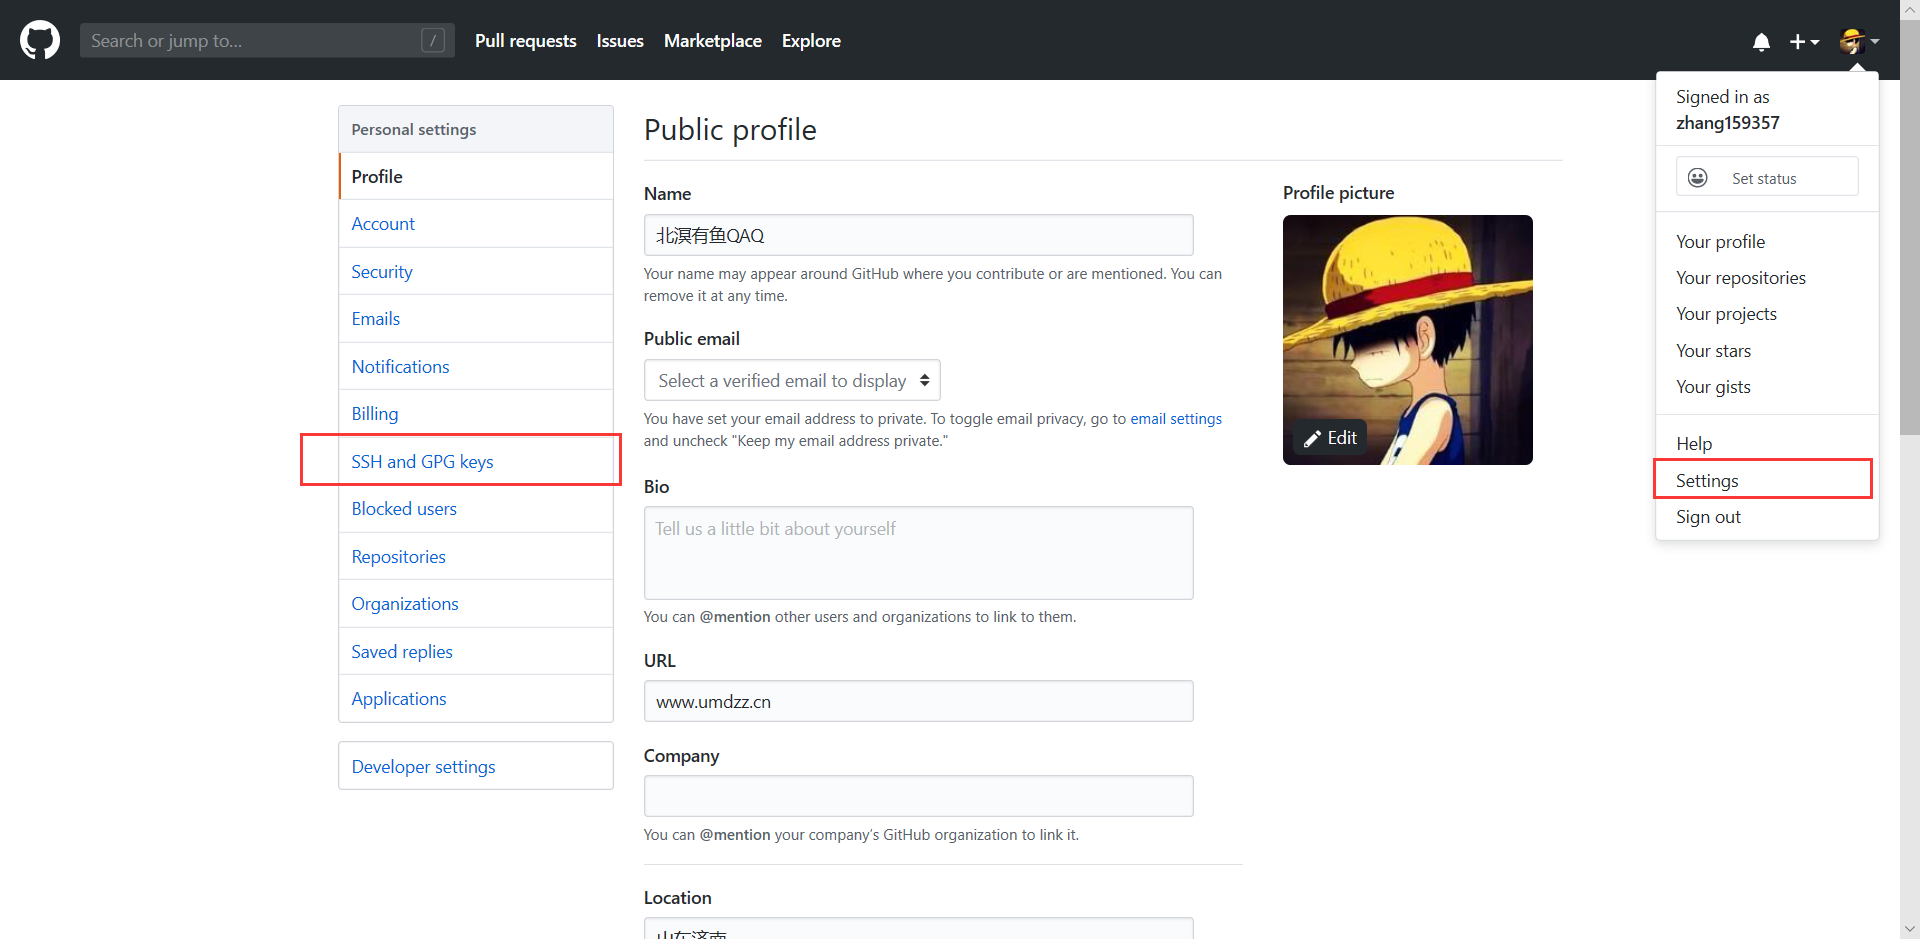Open Organizations settings in sidebar
The image size is (1920, 939).
[476, 604]
